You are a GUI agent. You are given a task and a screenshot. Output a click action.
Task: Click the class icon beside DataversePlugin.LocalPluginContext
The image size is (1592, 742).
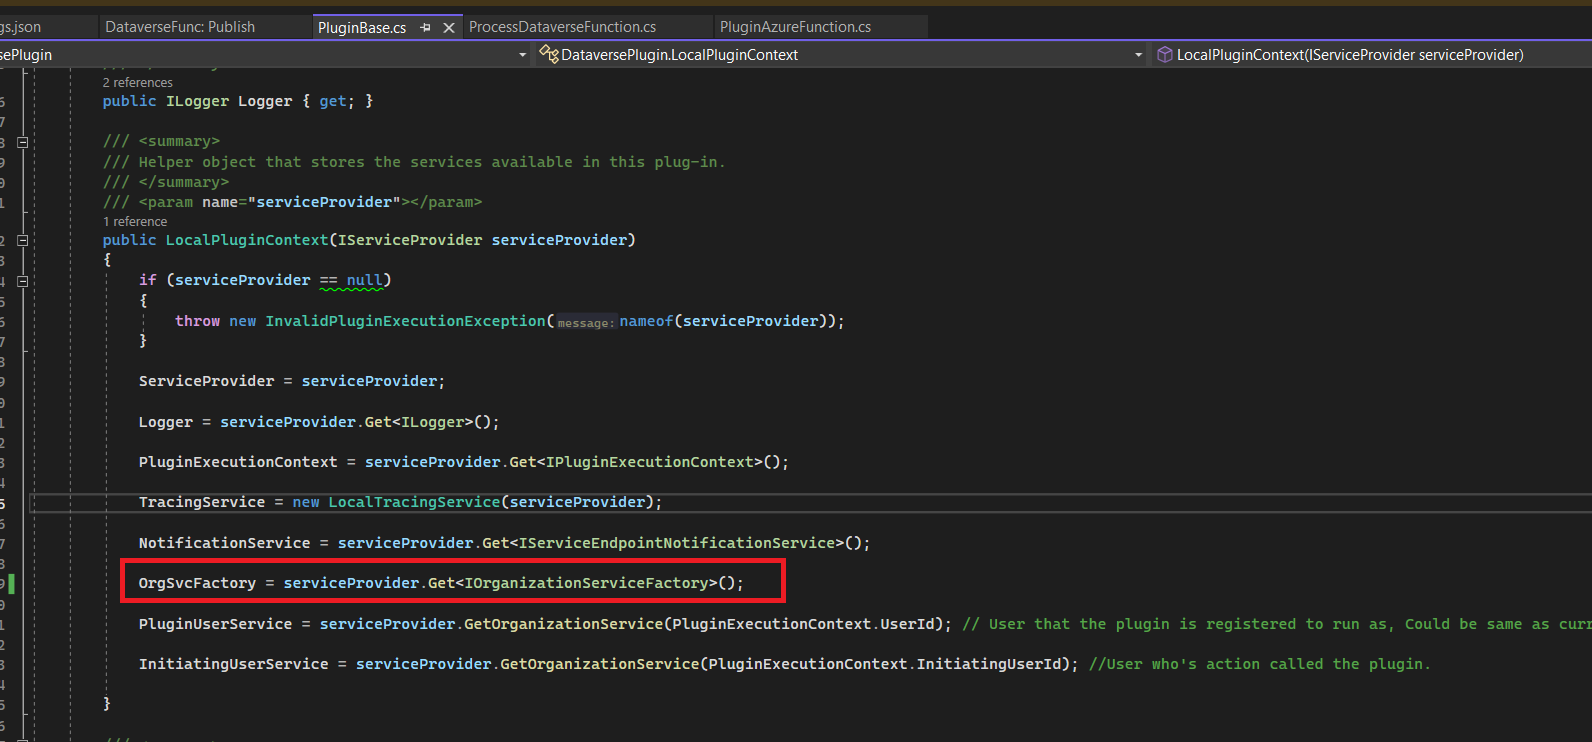(x=549, y=54)
